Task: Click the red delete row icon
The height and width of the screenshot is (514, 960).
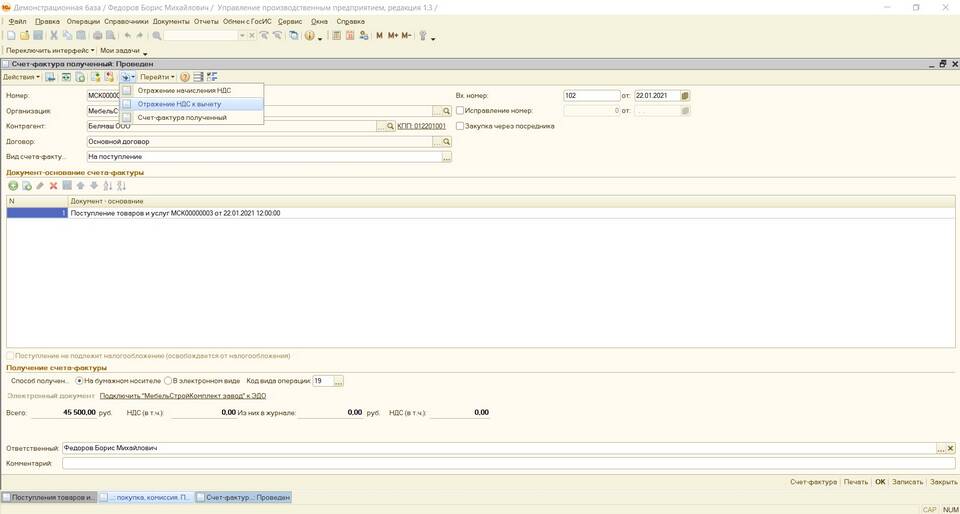Action: coord(54,186)
